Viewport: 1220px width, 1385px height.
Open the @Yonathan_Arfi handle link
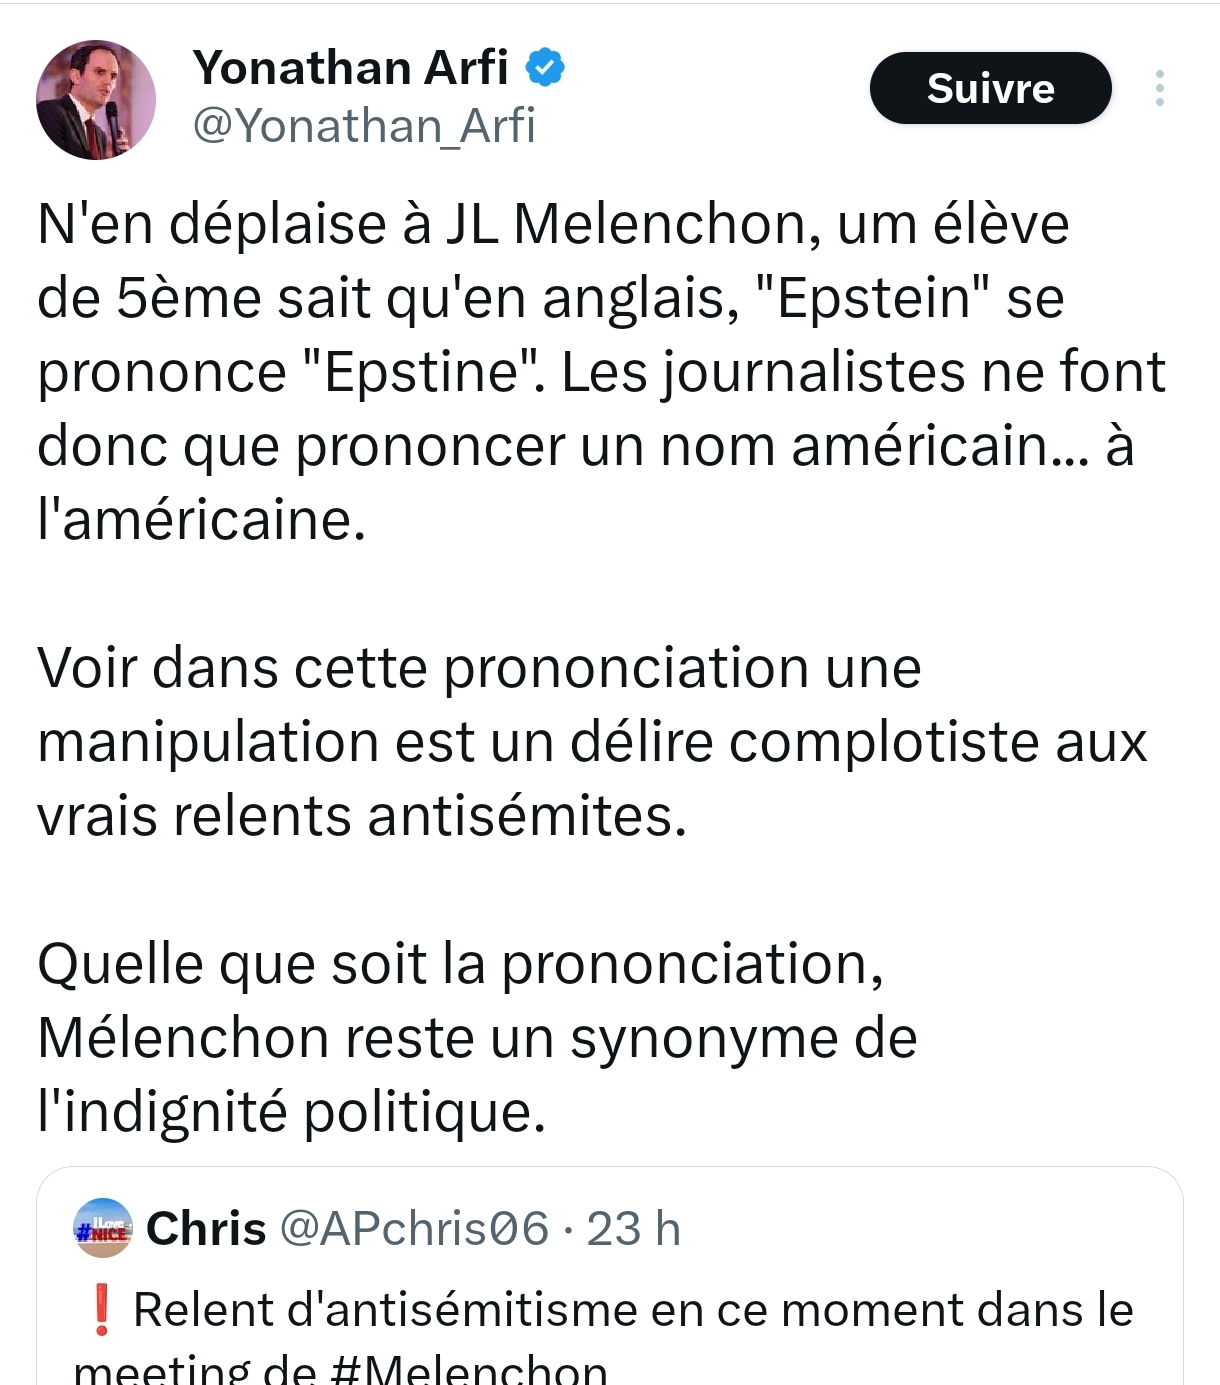point(364,126)
